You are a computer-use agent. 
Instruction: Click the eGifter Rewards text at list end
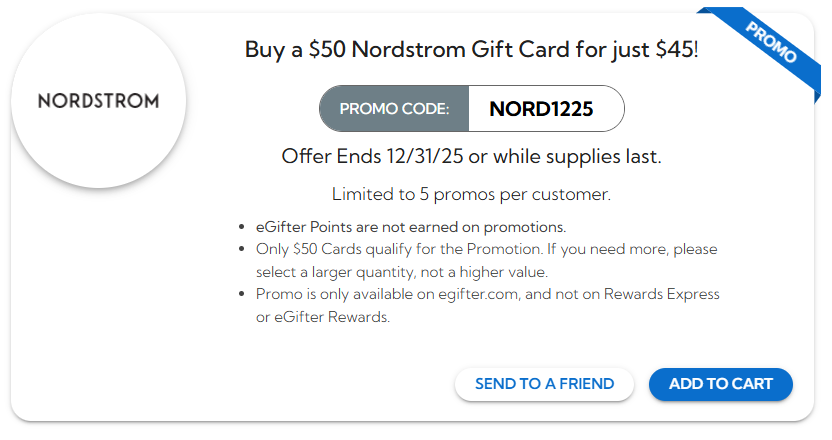(331, 317)
